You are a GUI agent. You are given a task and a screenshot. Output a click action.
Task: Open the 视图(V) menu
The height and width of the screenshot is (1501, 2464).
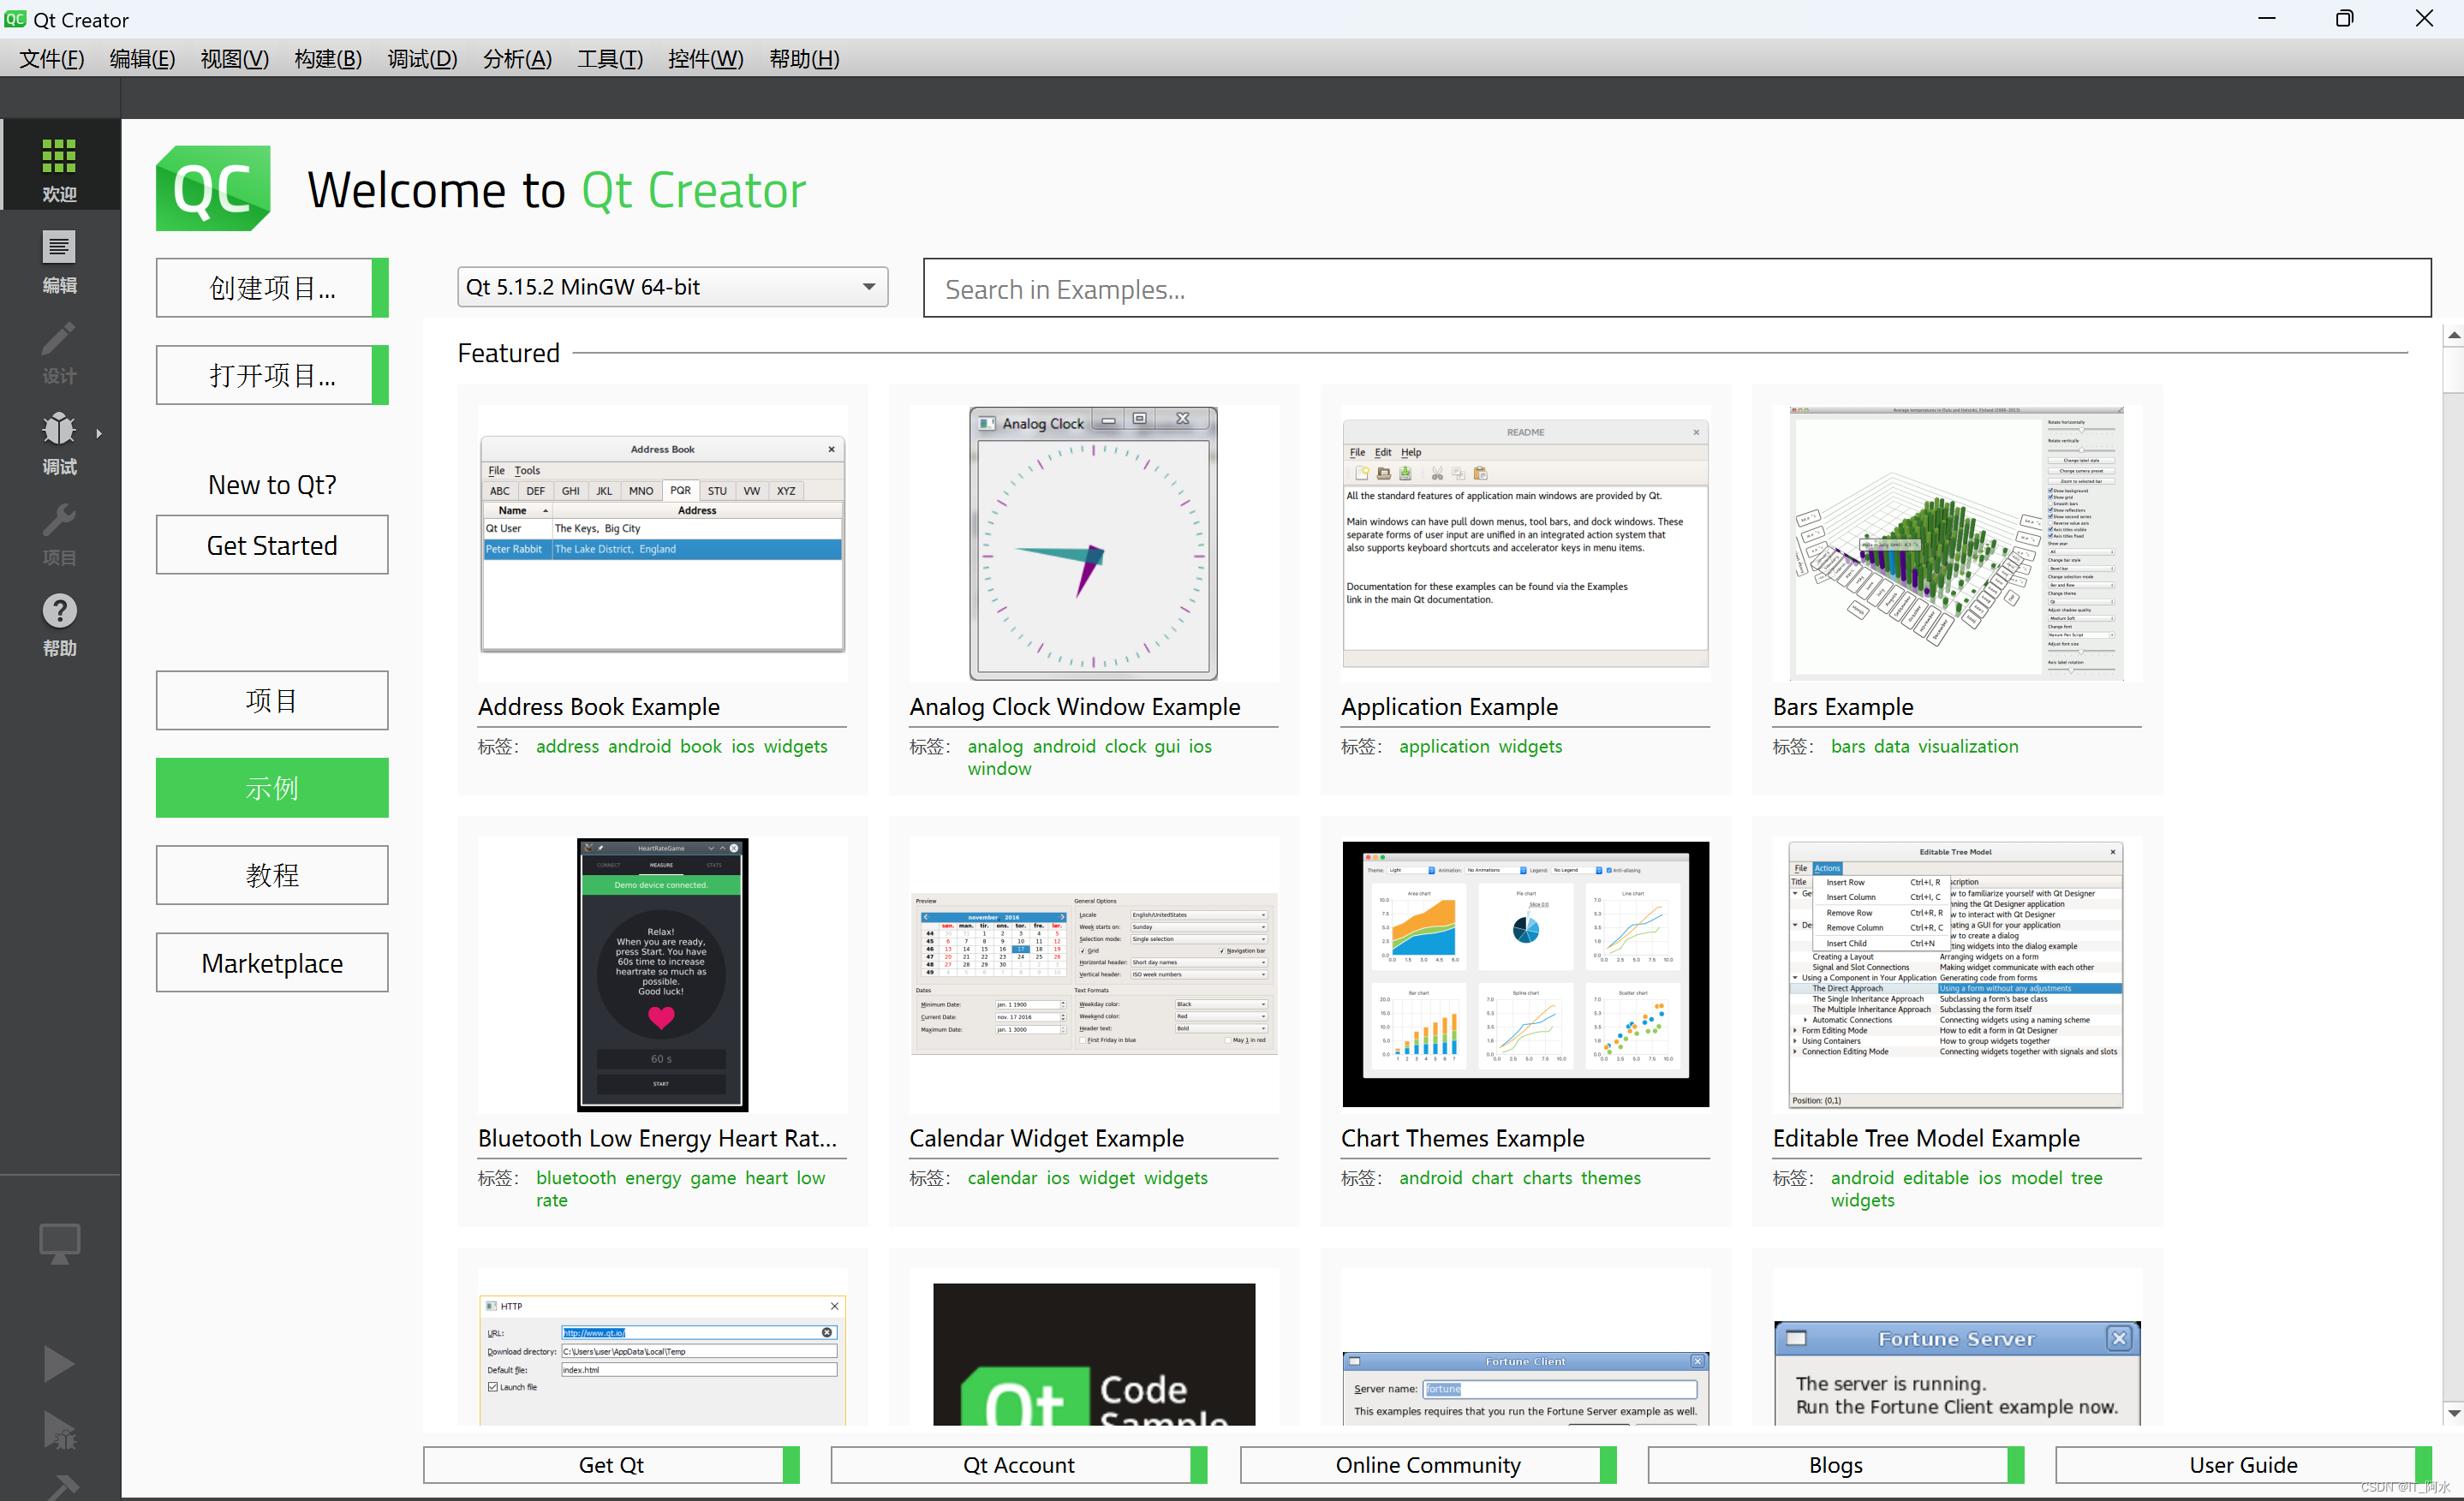[x=235, y=59]
